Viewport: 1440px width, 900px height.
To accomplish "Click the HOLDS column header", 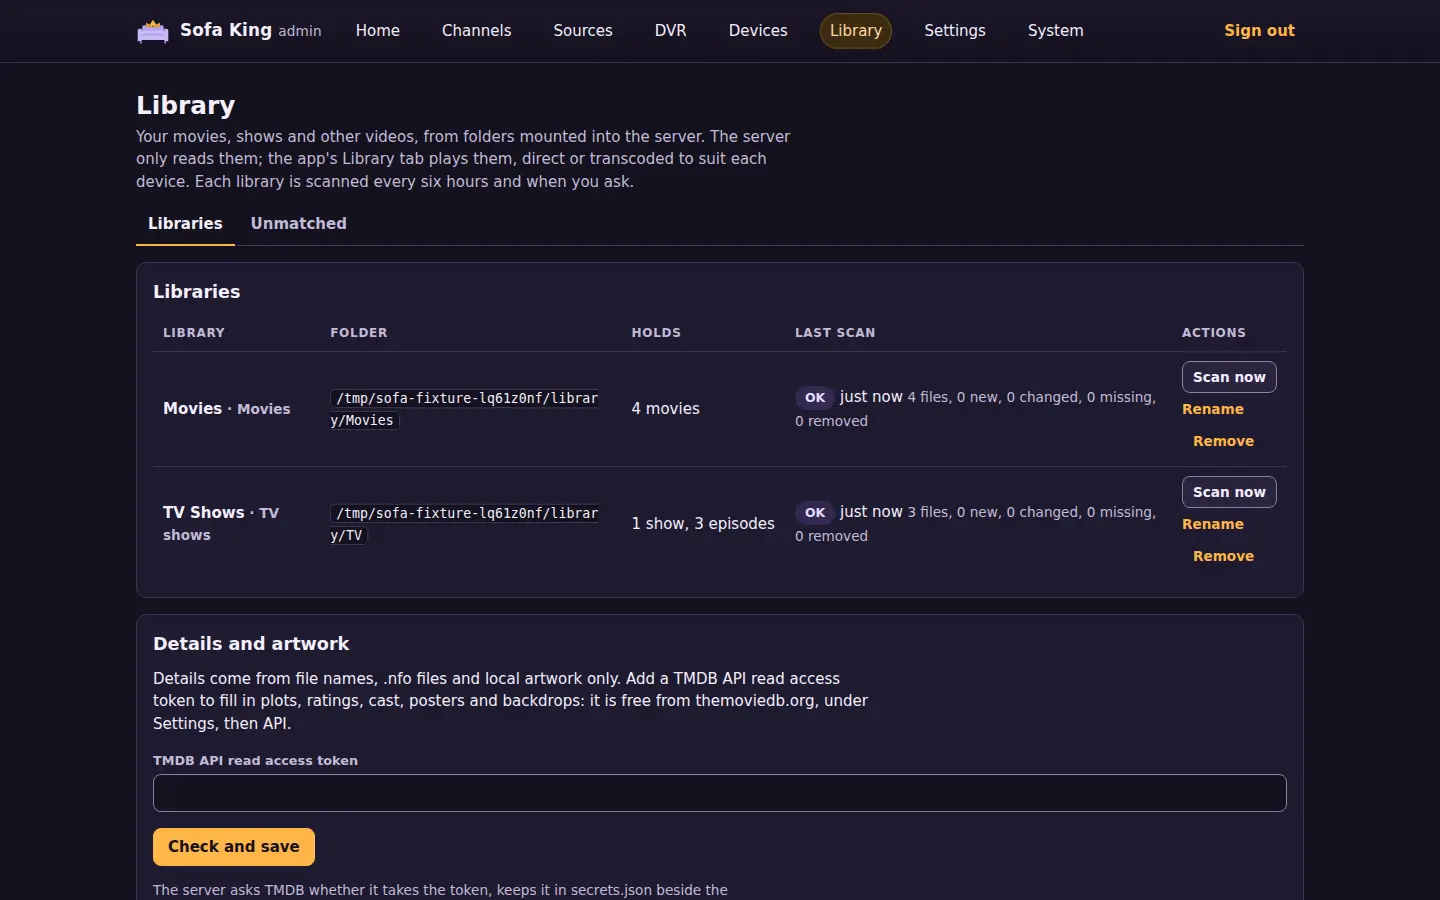I will point(656,333).
